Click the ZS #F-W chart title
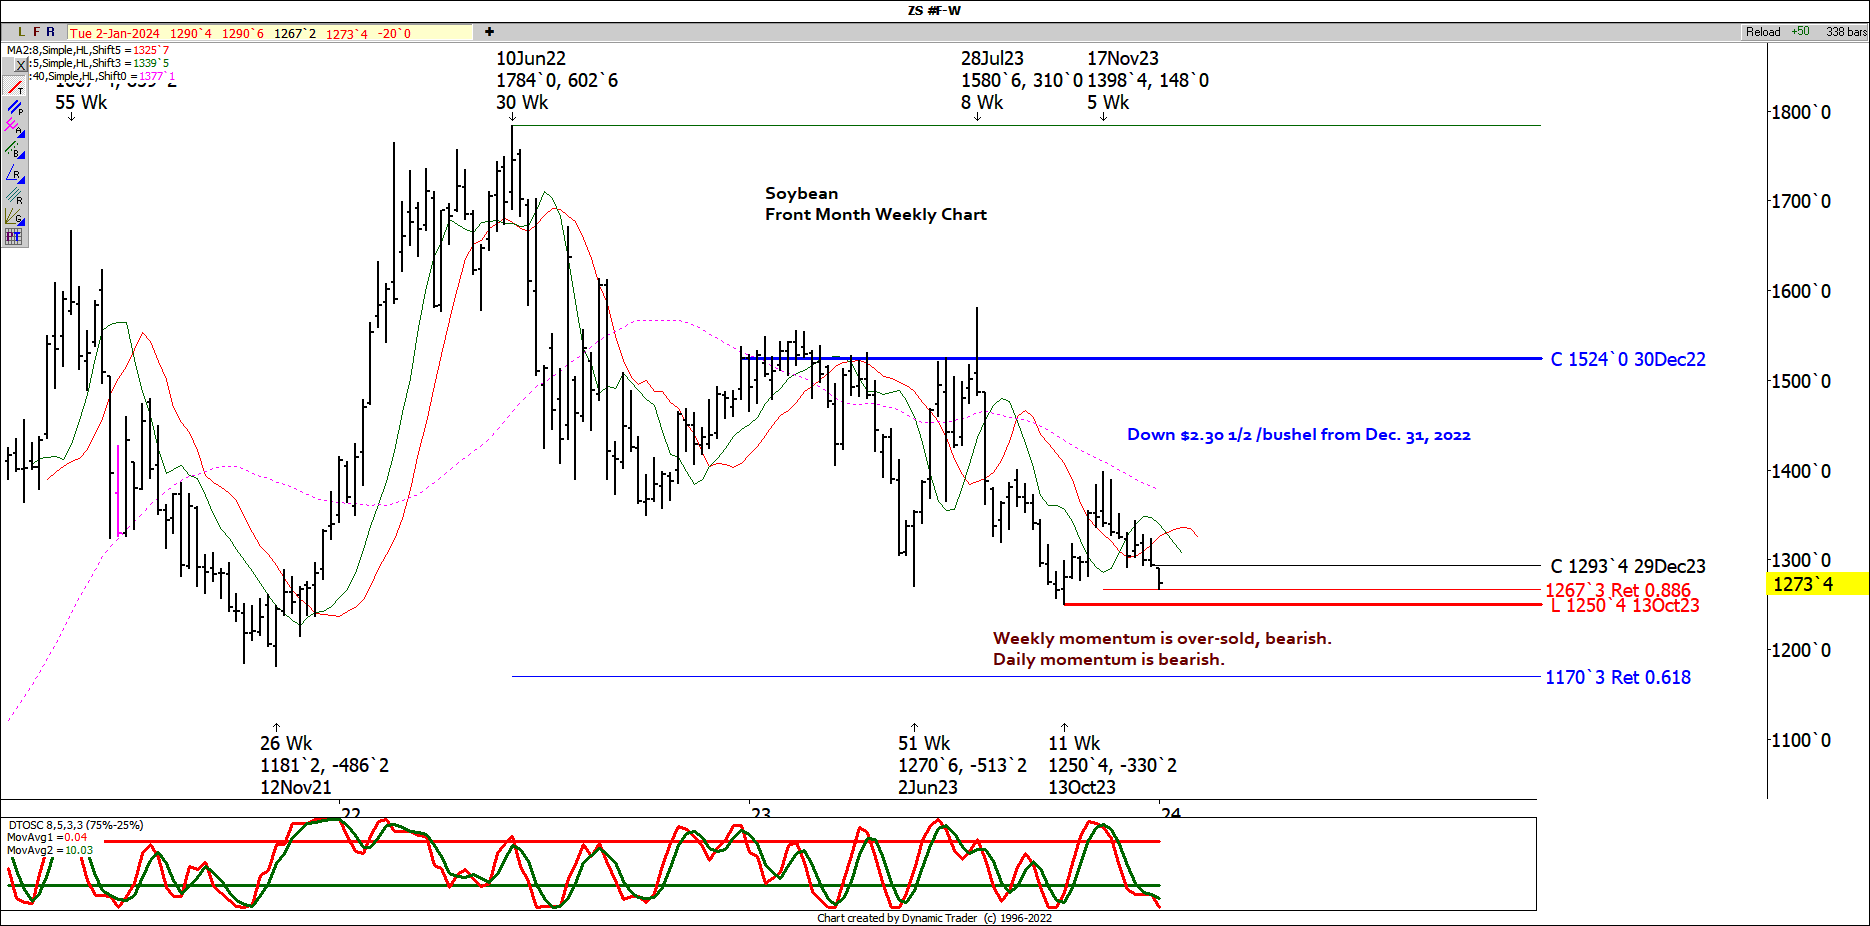This screenshot has height=926, width=1870. click(x=934, y=10)
